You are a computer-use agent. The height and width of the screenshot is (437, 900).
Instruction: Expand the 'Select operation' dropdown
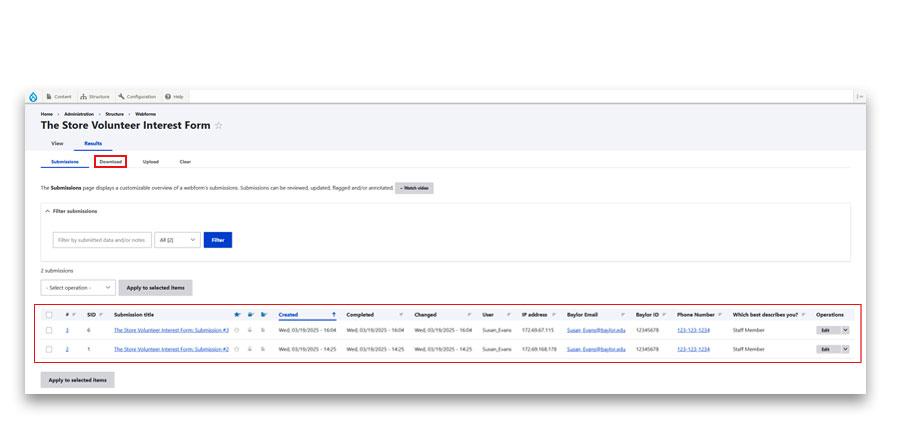78,287
